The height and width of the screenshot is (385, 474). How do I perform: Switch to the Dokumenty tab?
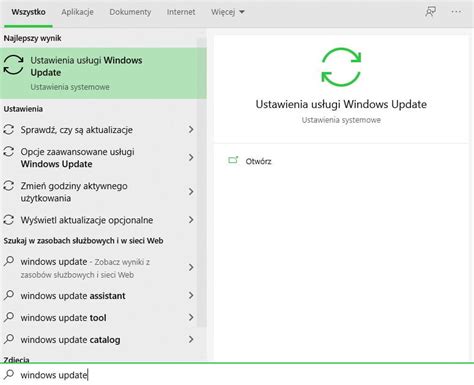point(130,12)
